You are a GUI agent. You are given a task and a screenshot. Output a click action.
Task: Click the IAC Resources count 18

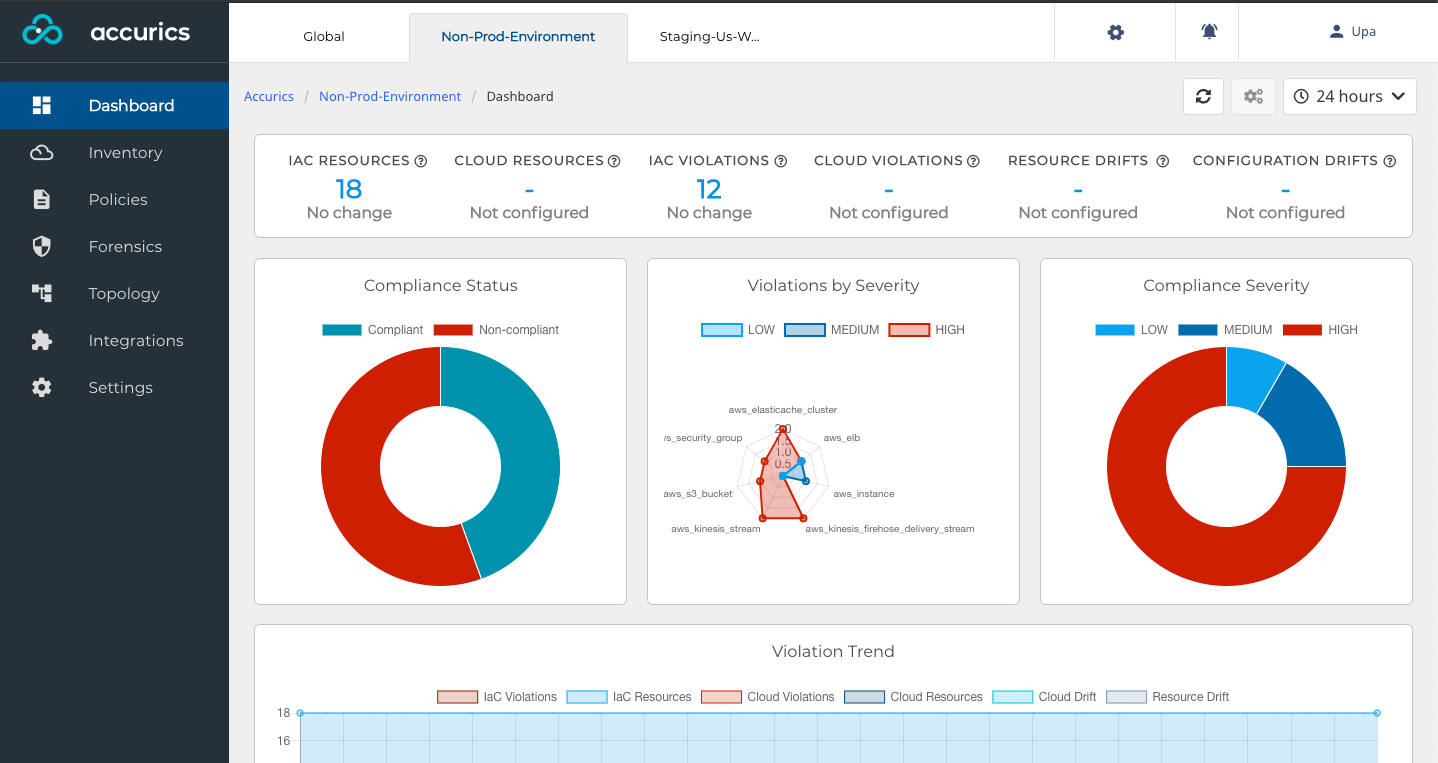click(x=349, y=189)
